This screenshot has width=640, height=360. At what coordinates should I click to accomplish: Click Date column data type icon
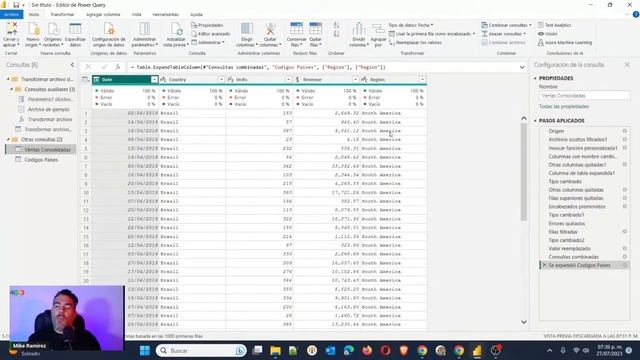pyautogui.click(x=97, y=80)
